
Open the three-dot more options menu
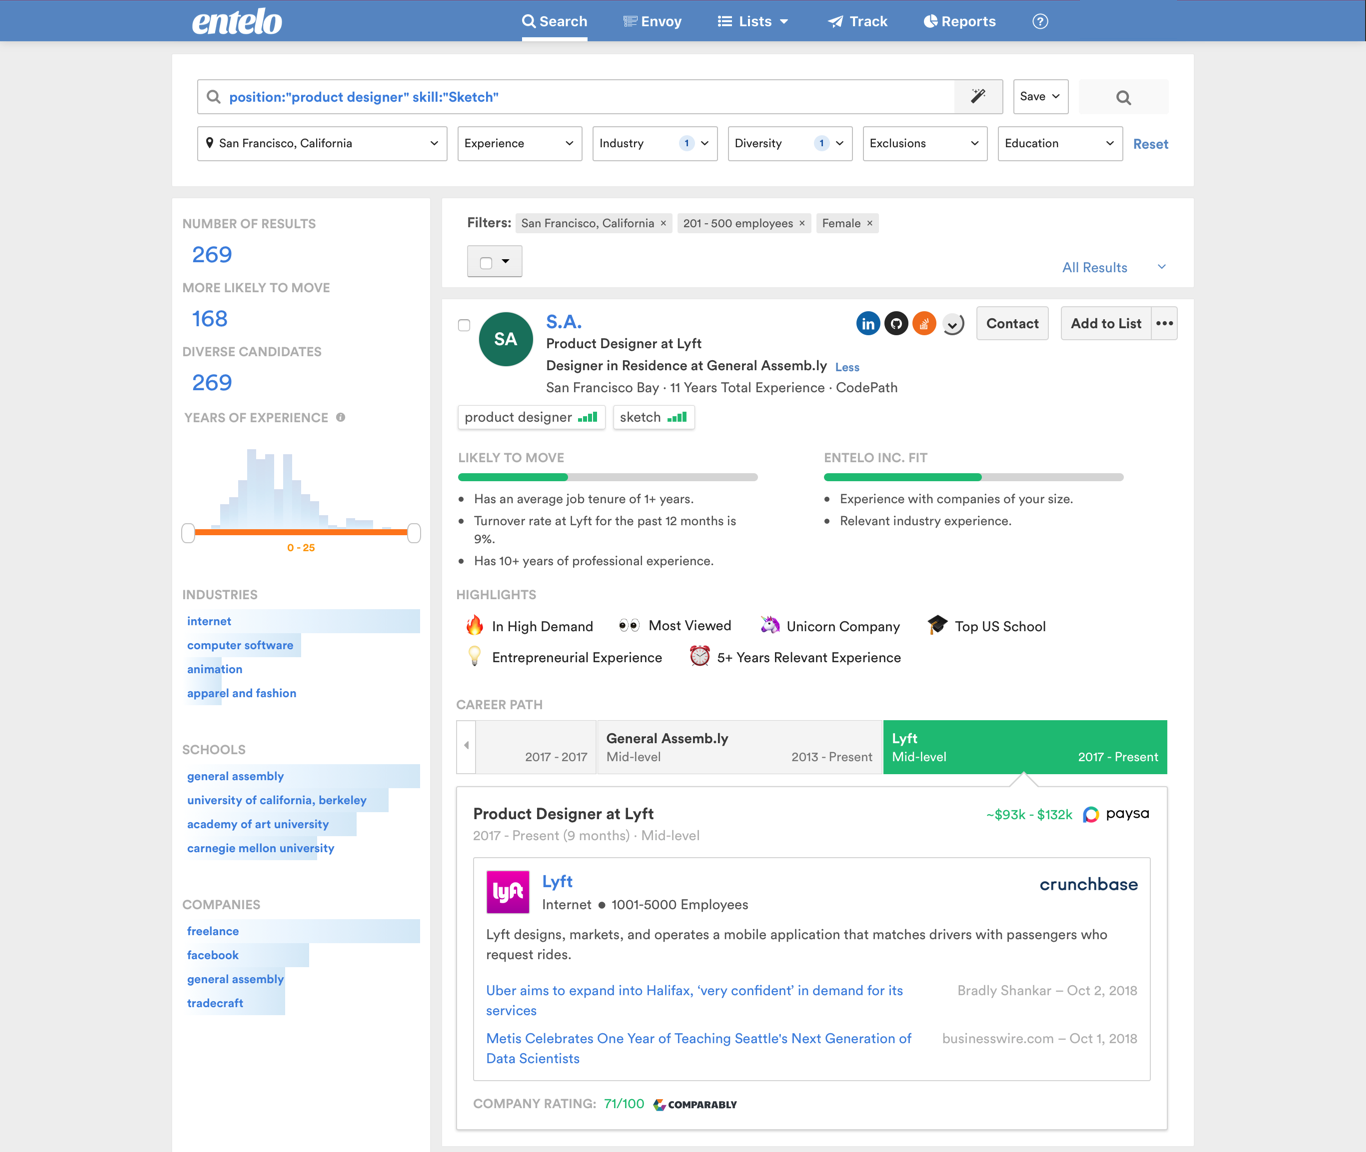coord(1164,324)
